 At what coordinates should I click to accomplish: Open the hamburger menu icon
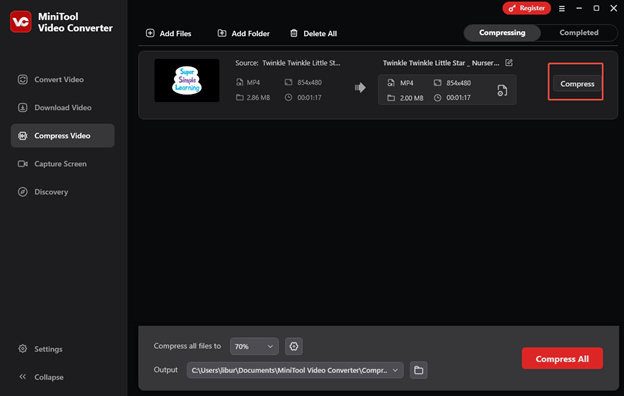pos(562,8)
